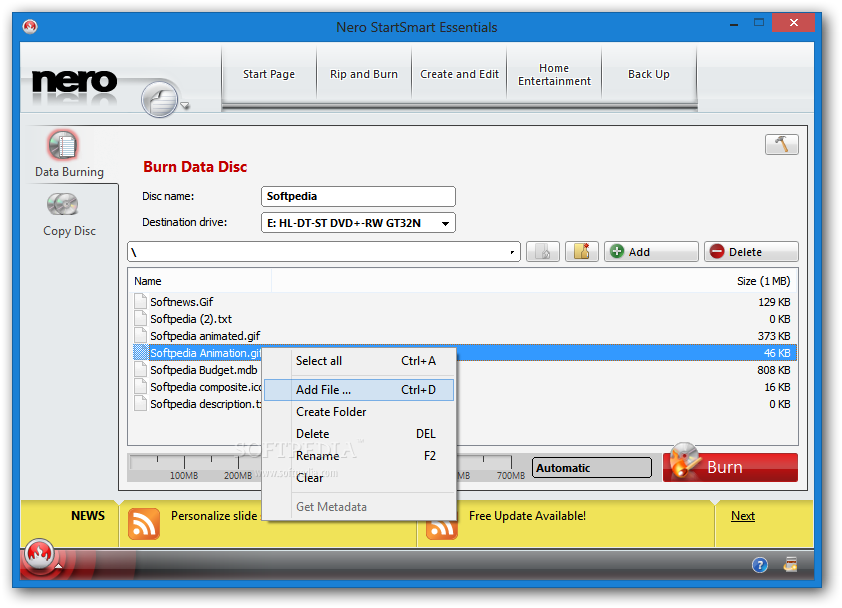842x608 pixels.
Task: Maximize the Nero StartSmart window
Action: pyautogui.click(x=759, y=23)
